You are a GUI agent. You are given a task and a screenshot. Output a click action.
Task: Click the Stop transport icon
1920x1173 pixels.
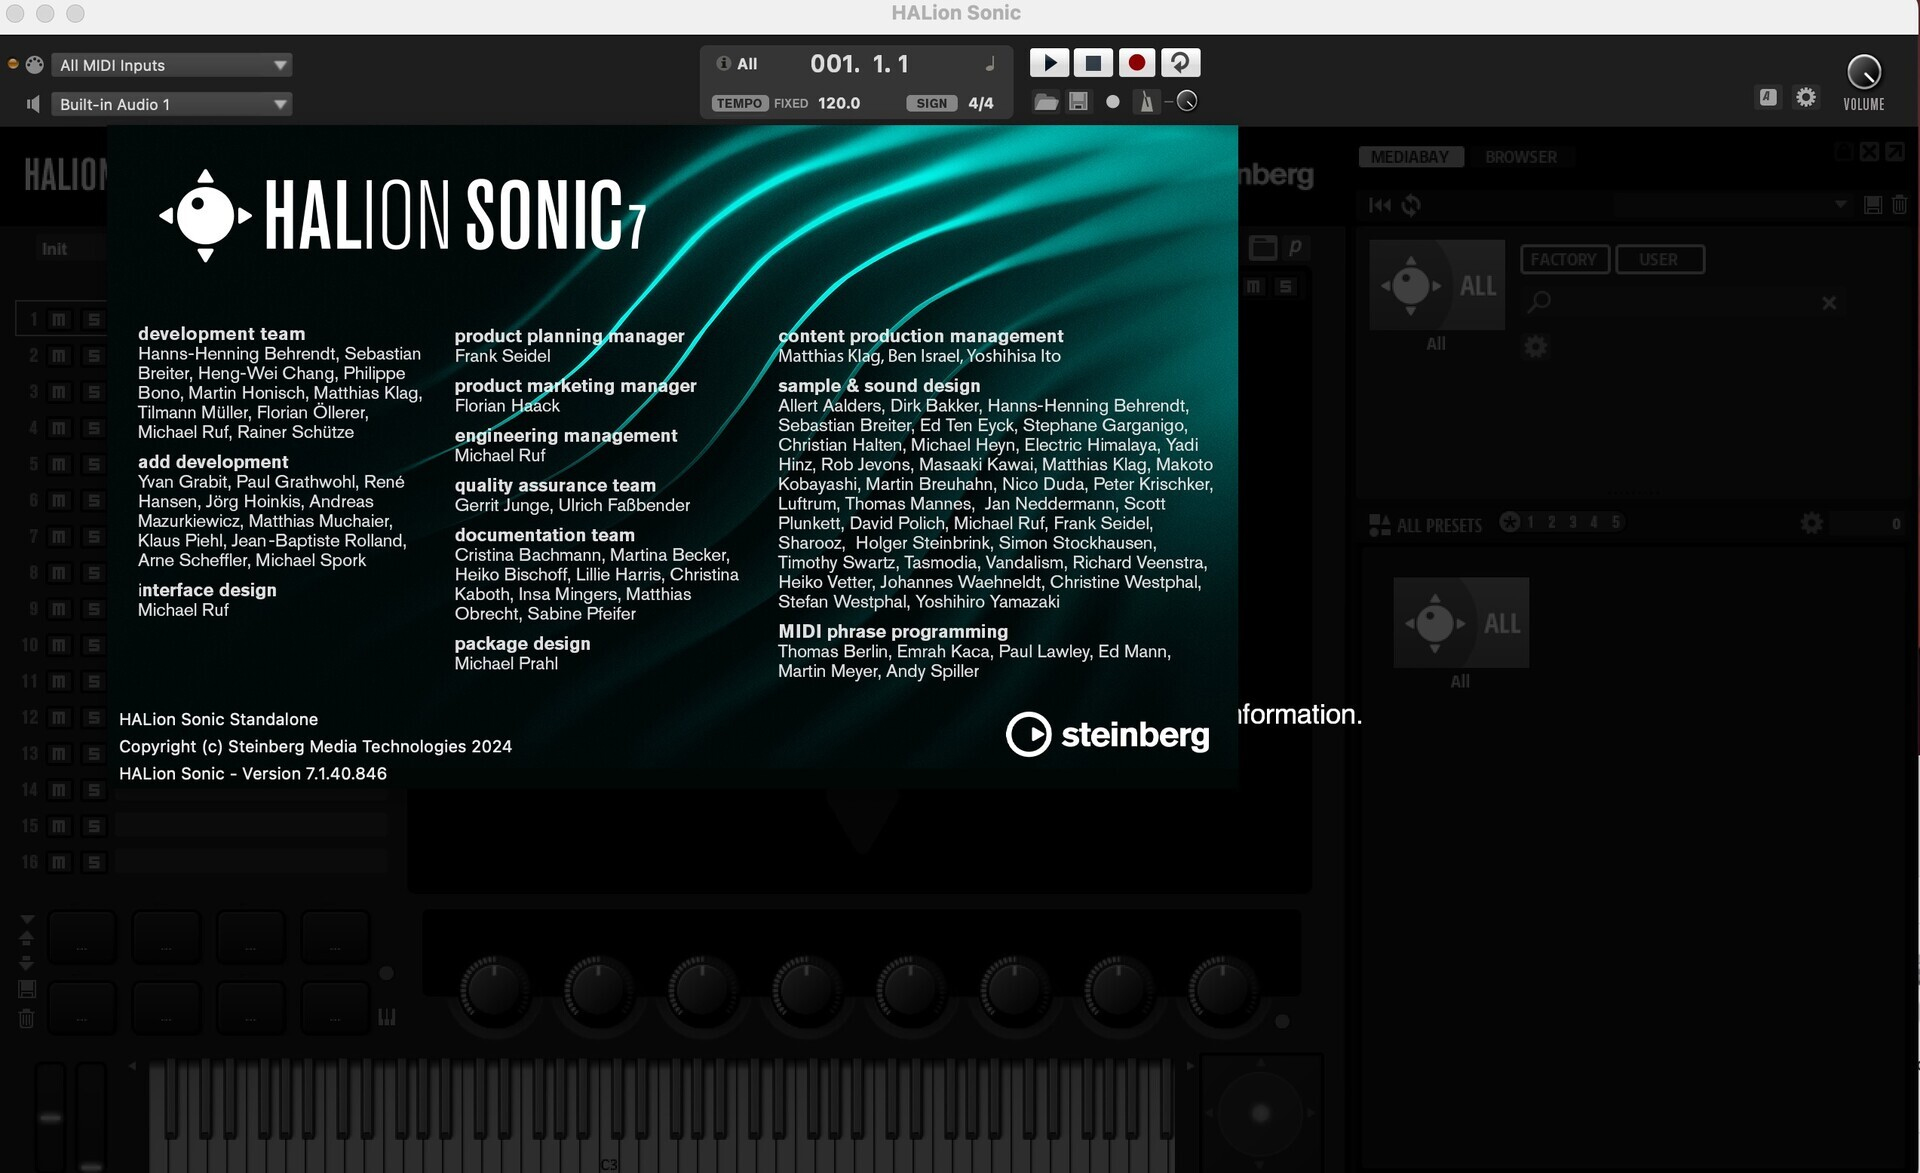(1093, 62)
